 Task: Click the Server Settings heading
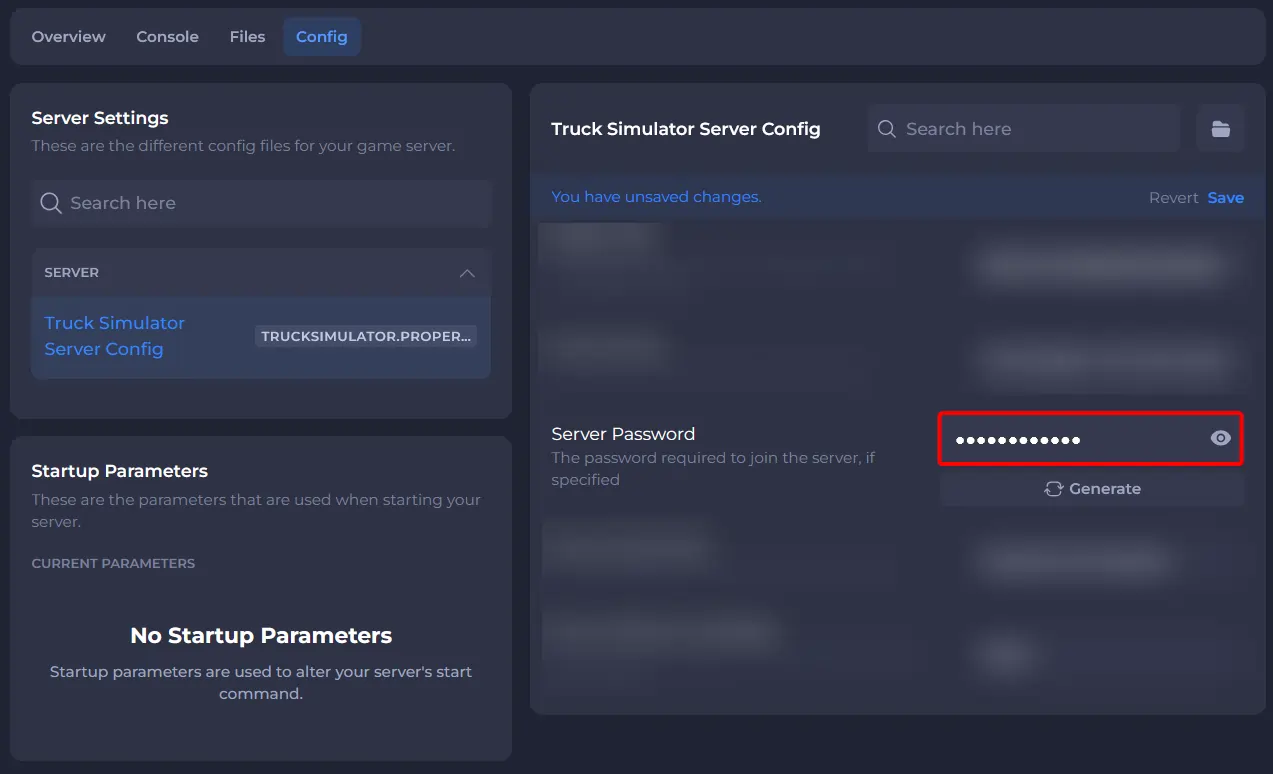point(100,118)
